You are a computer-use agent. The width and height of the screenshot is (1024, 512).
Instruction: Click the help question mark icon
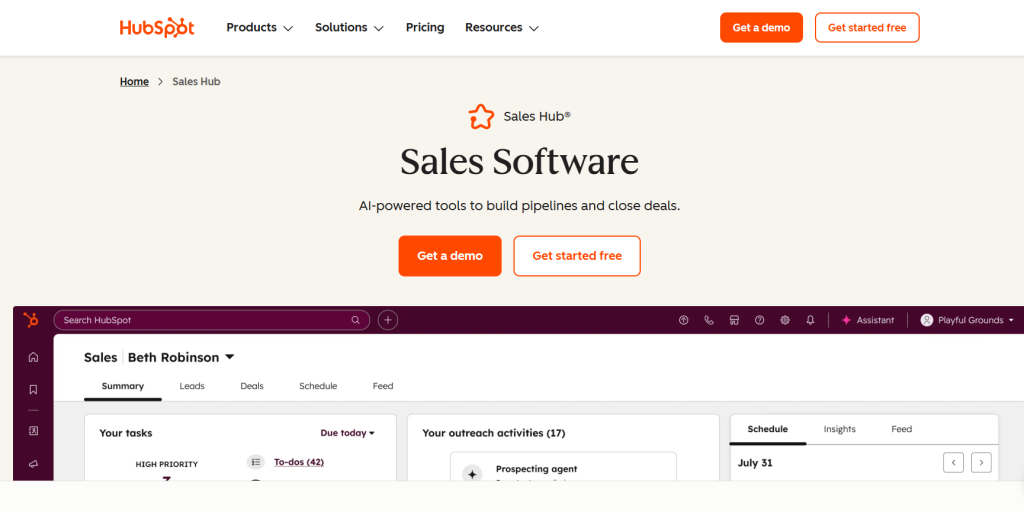point(760,320)
